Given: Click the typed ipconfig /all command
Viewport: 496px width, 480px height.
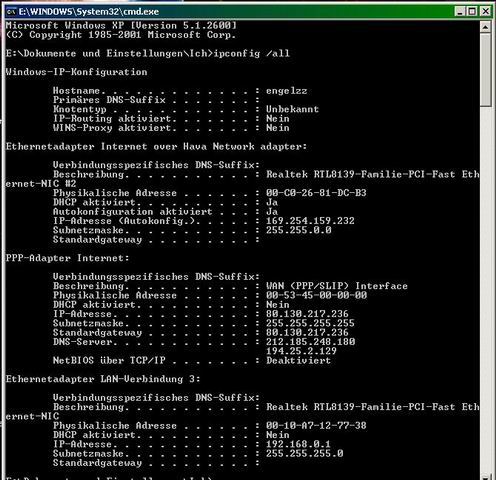Looking at the screenshot, I should [x=252, y=53].
